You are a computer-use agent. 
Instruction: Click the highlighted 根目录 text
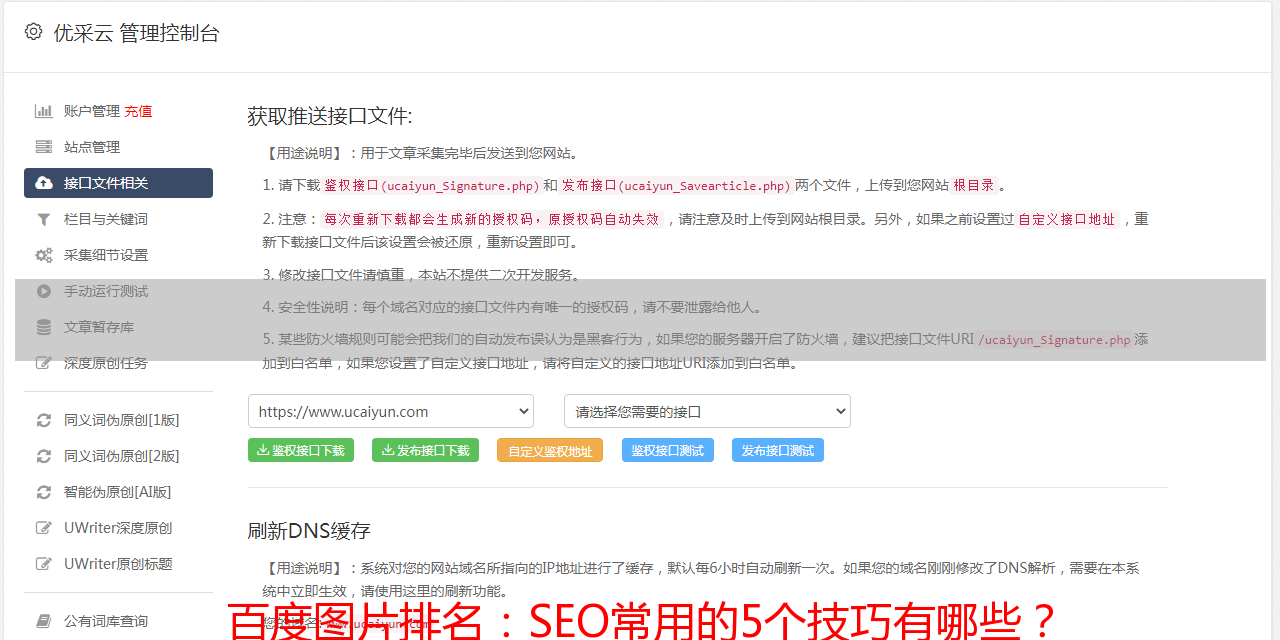pyautogui.click(x=974, y=185)
